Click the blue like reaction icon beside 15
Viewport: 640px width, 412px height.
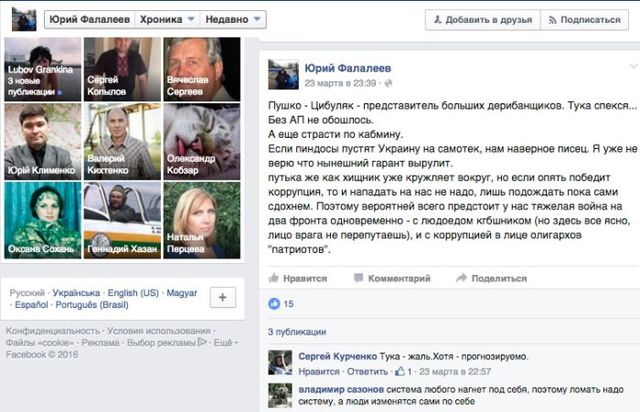(x=274, y=303)
